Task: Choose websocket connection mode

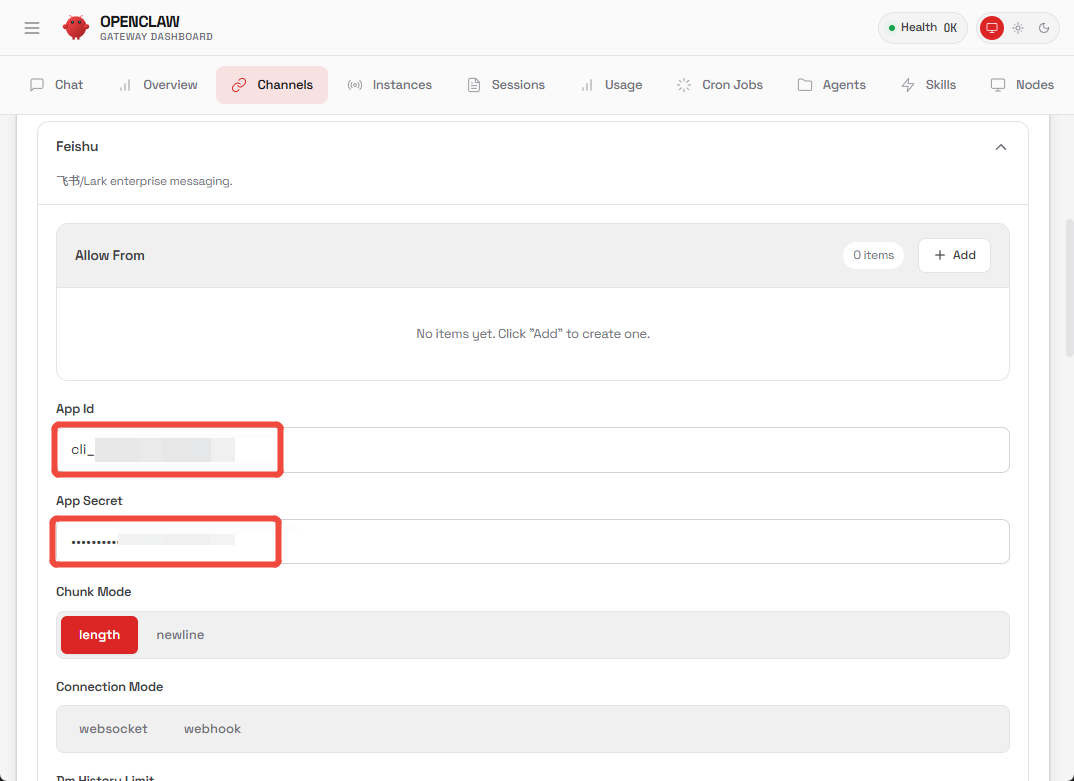Action: 113,729
